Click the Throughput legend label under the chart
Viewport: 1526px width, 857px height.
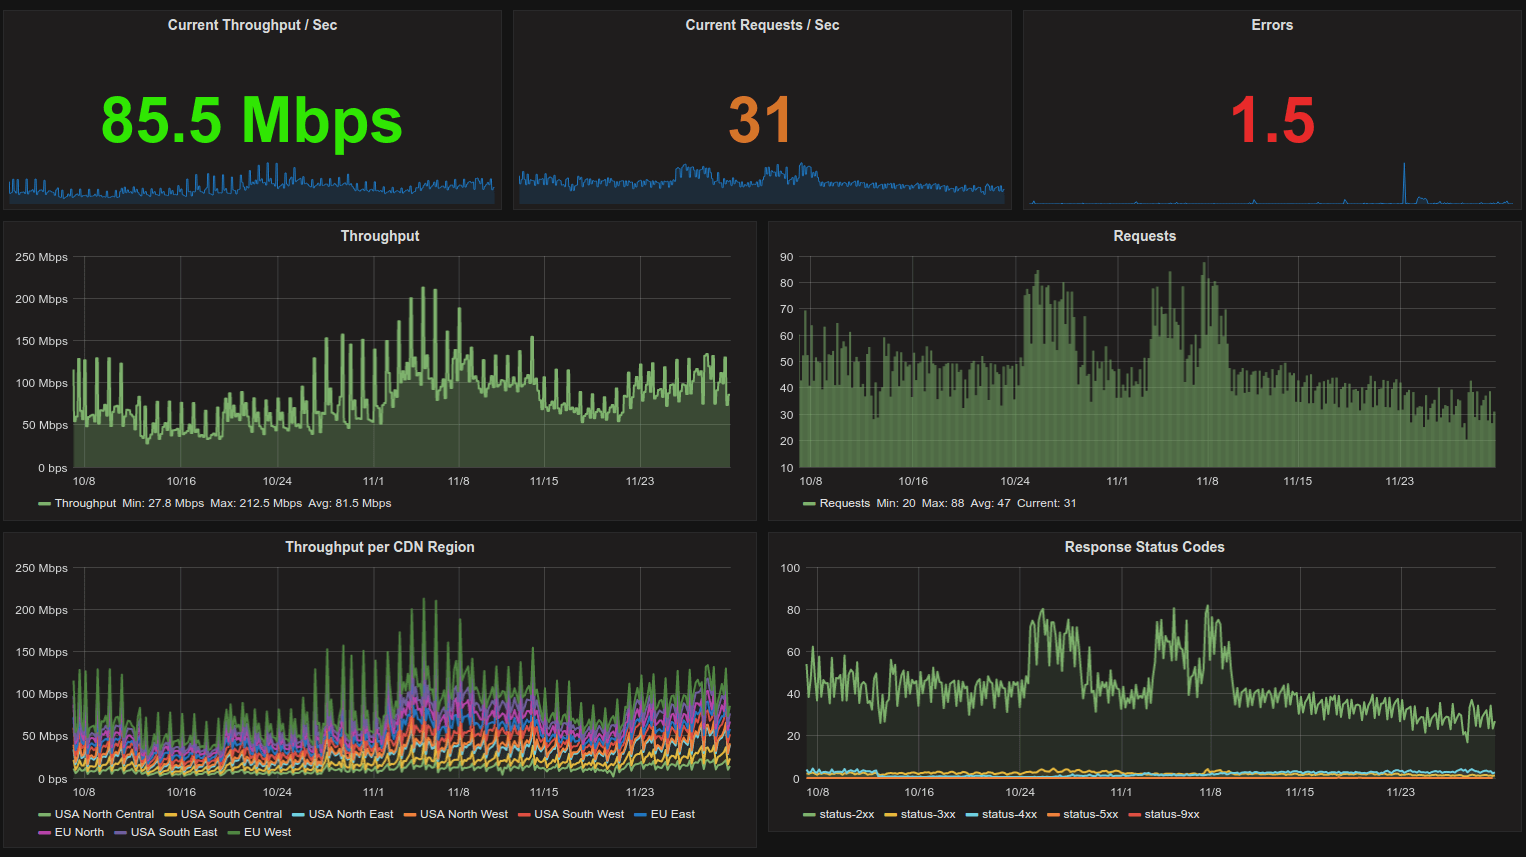pyautogui.click(x=85, y=503)
